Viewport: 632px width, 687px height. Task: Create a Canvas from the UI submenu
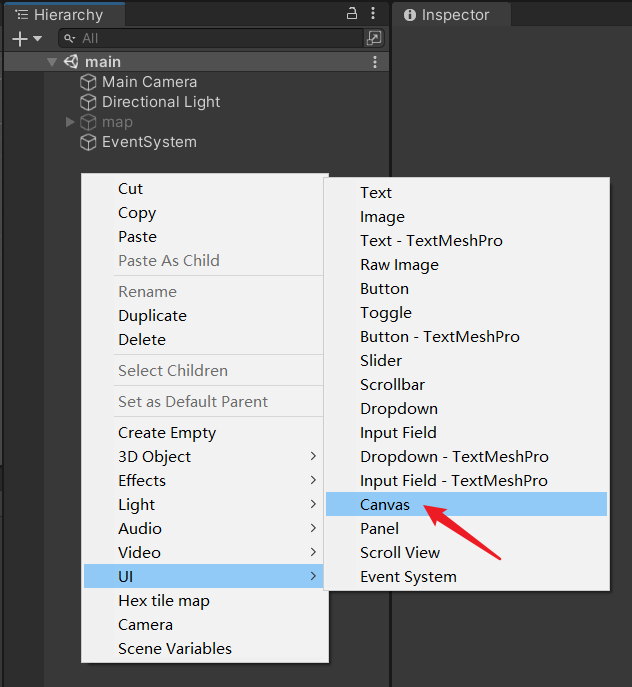pos(466,504)
